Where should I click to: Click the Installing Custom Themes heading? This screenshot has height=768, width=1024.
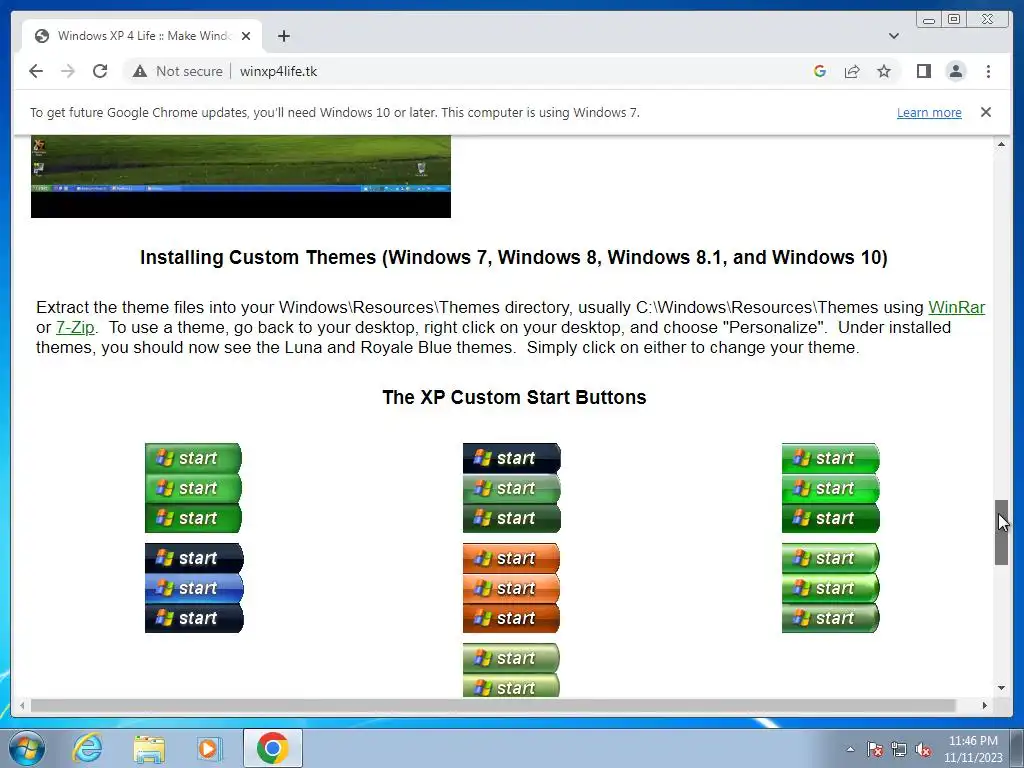click(513, 257)
